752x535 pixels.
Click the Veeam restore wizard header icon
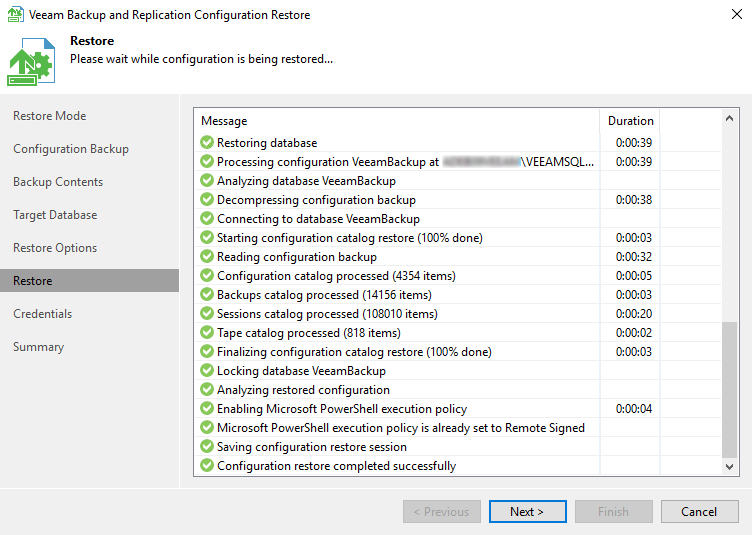pos(32,60)
